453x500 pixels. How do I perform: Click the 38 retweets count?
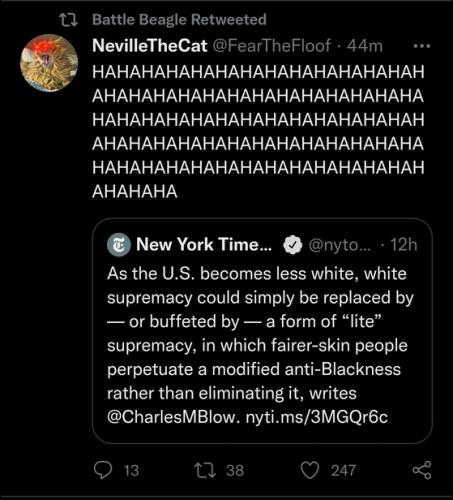(235, 470)
